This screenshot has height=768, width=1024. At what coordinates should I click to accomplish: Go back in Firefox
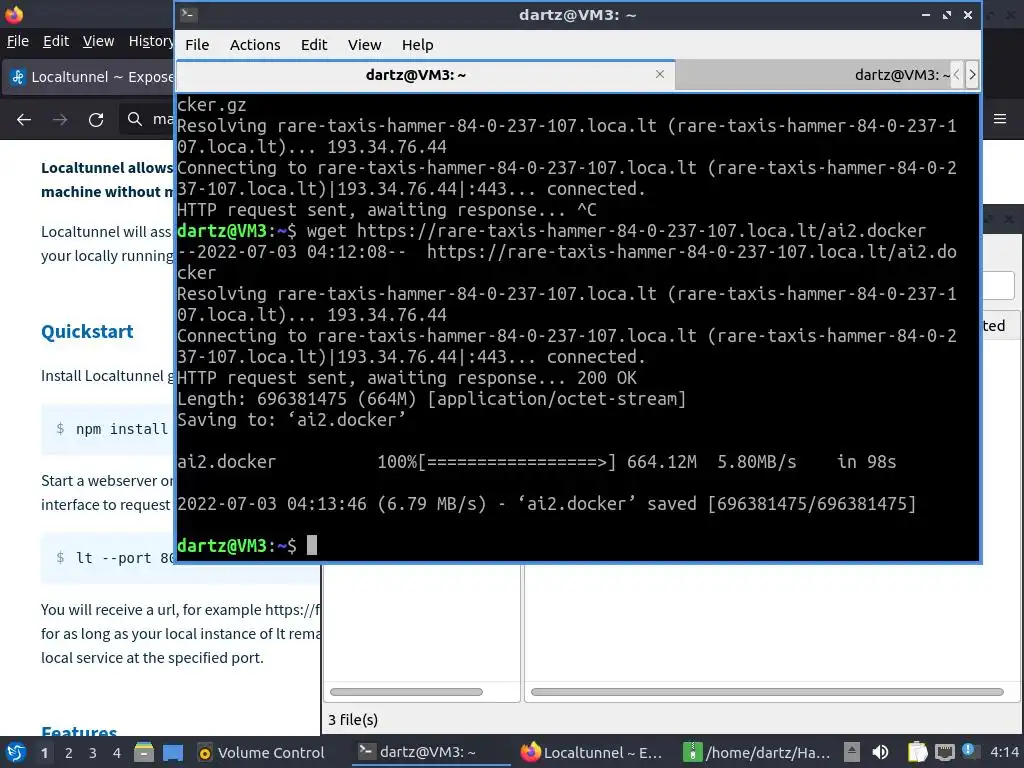point(24,119)
